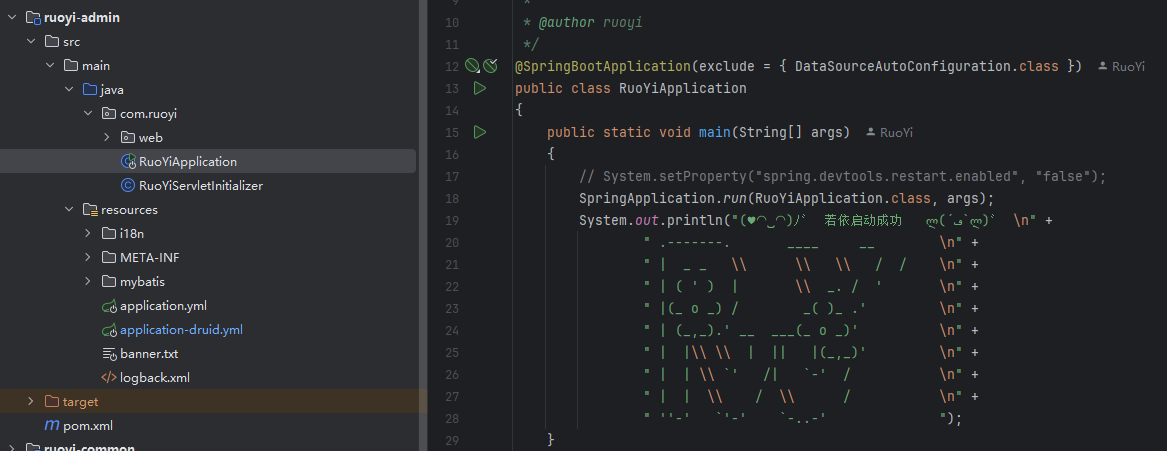This screenshot has width=1167, height=451.
Task: Click the file icon beside banner.txt
Action: click(110, 353)
